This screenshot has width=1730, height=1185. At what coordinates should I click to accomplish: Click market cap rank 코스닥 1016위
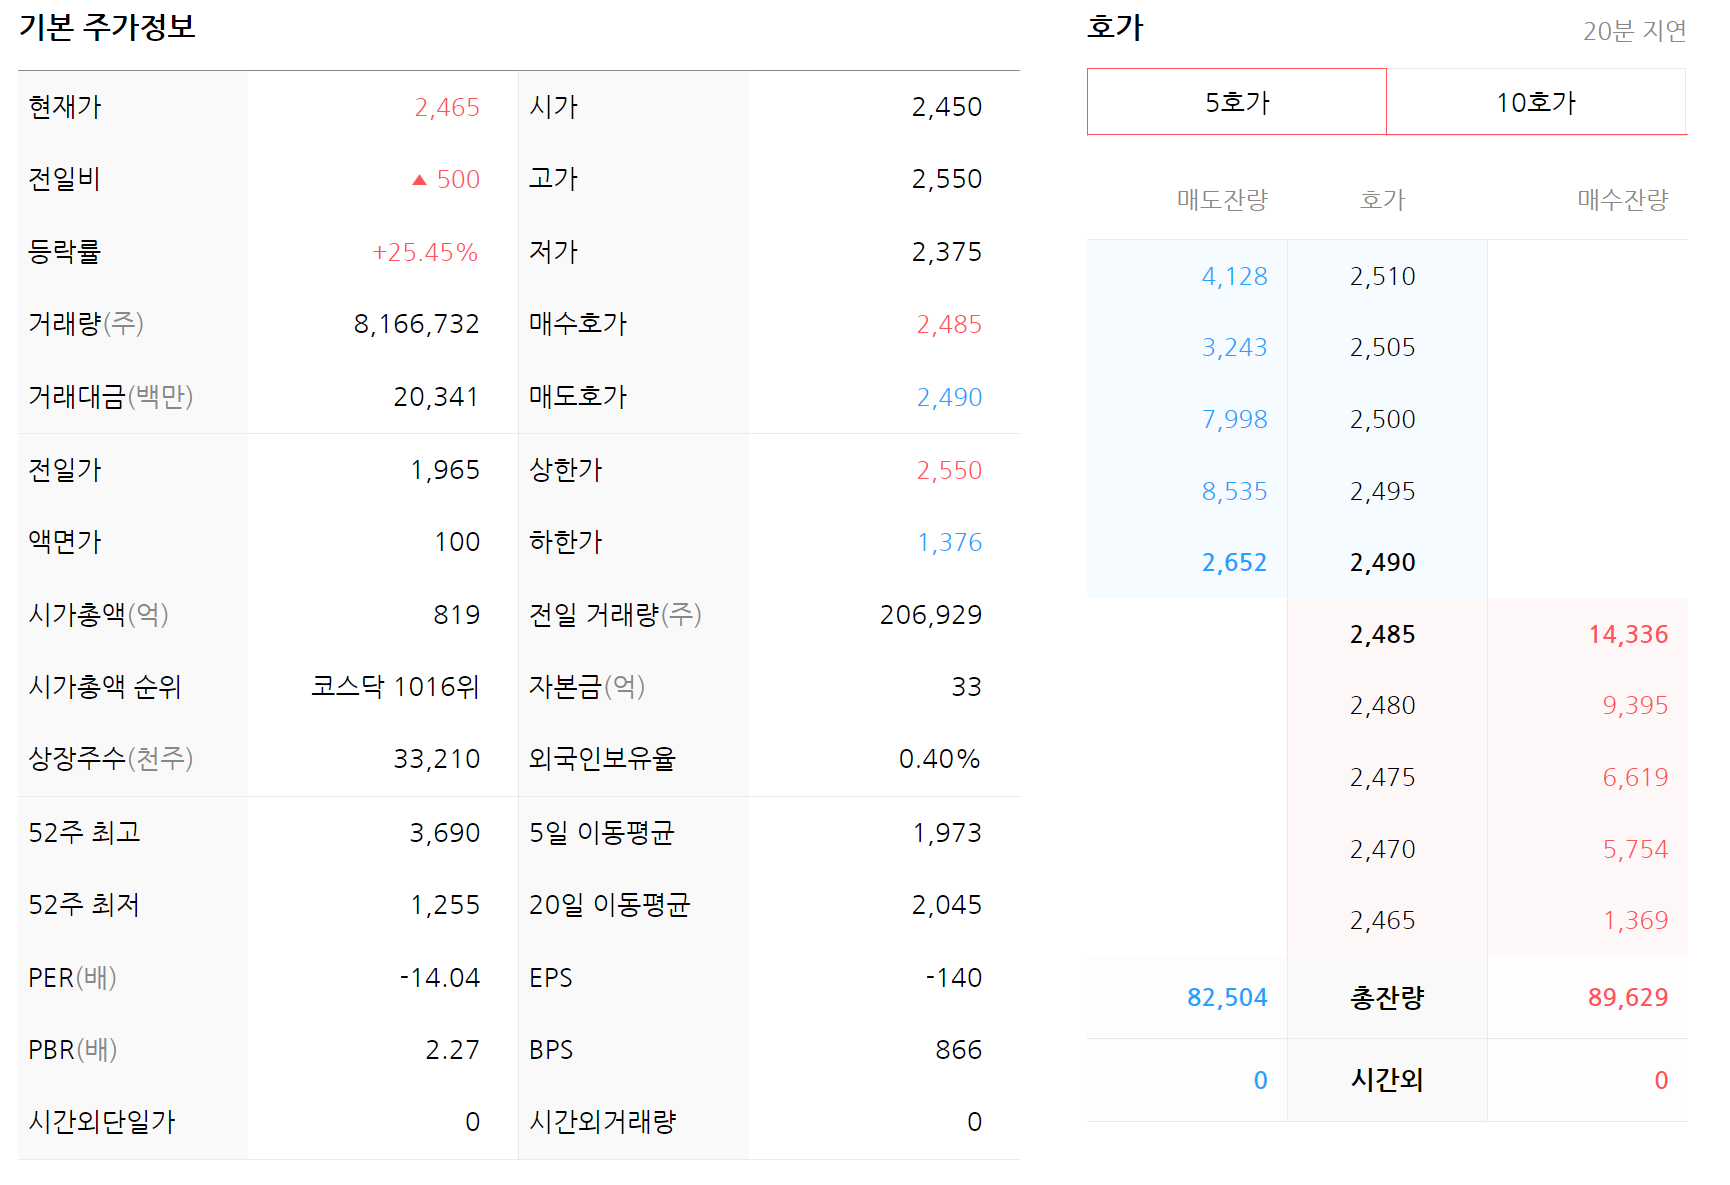(395, 687)
